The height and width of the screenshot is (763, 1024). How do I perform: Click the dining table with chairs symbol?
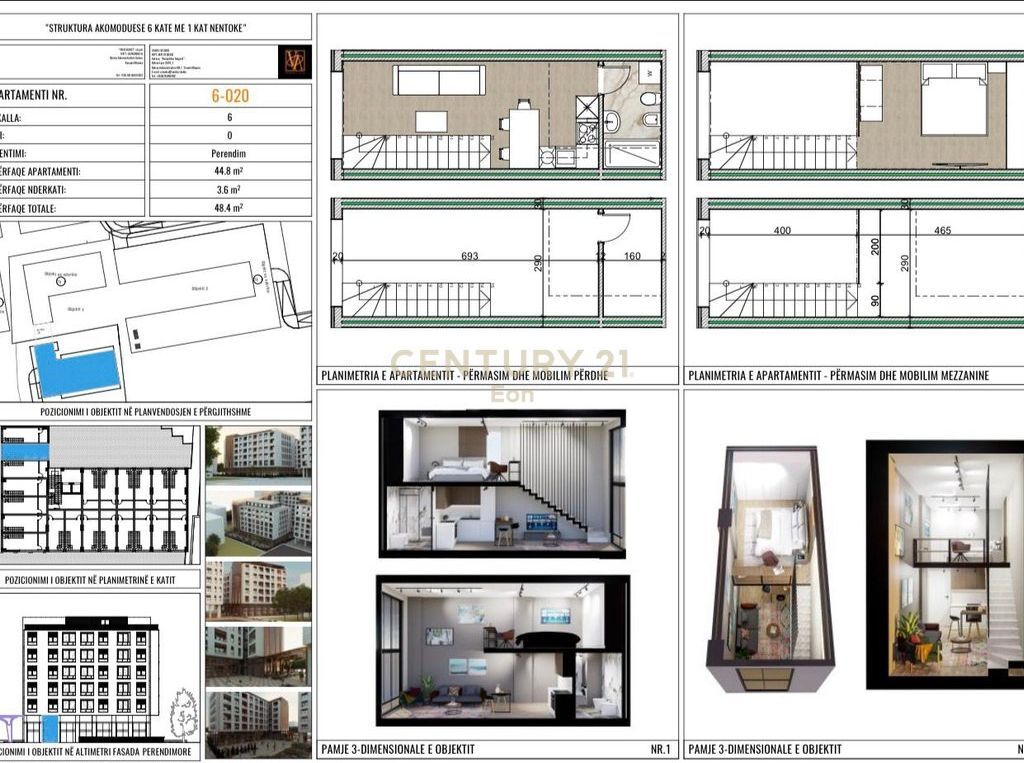(520, 133)
